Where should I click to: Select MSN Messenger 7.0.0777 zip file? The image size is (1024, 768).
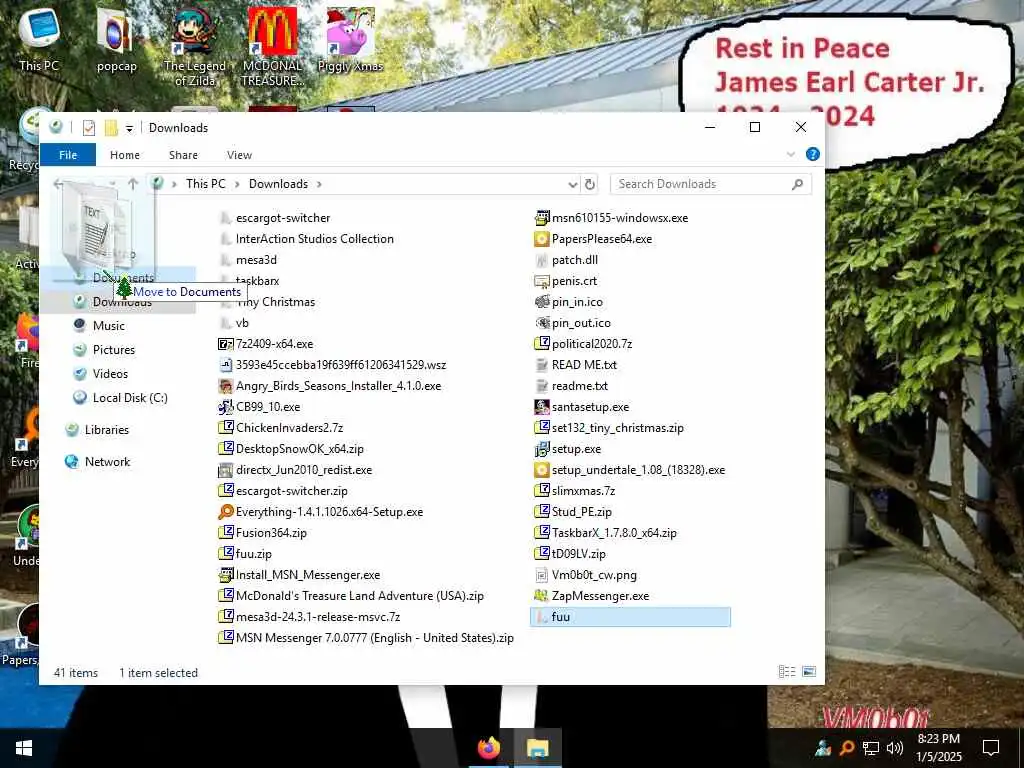pyautogui.click(x=366, y=637)
